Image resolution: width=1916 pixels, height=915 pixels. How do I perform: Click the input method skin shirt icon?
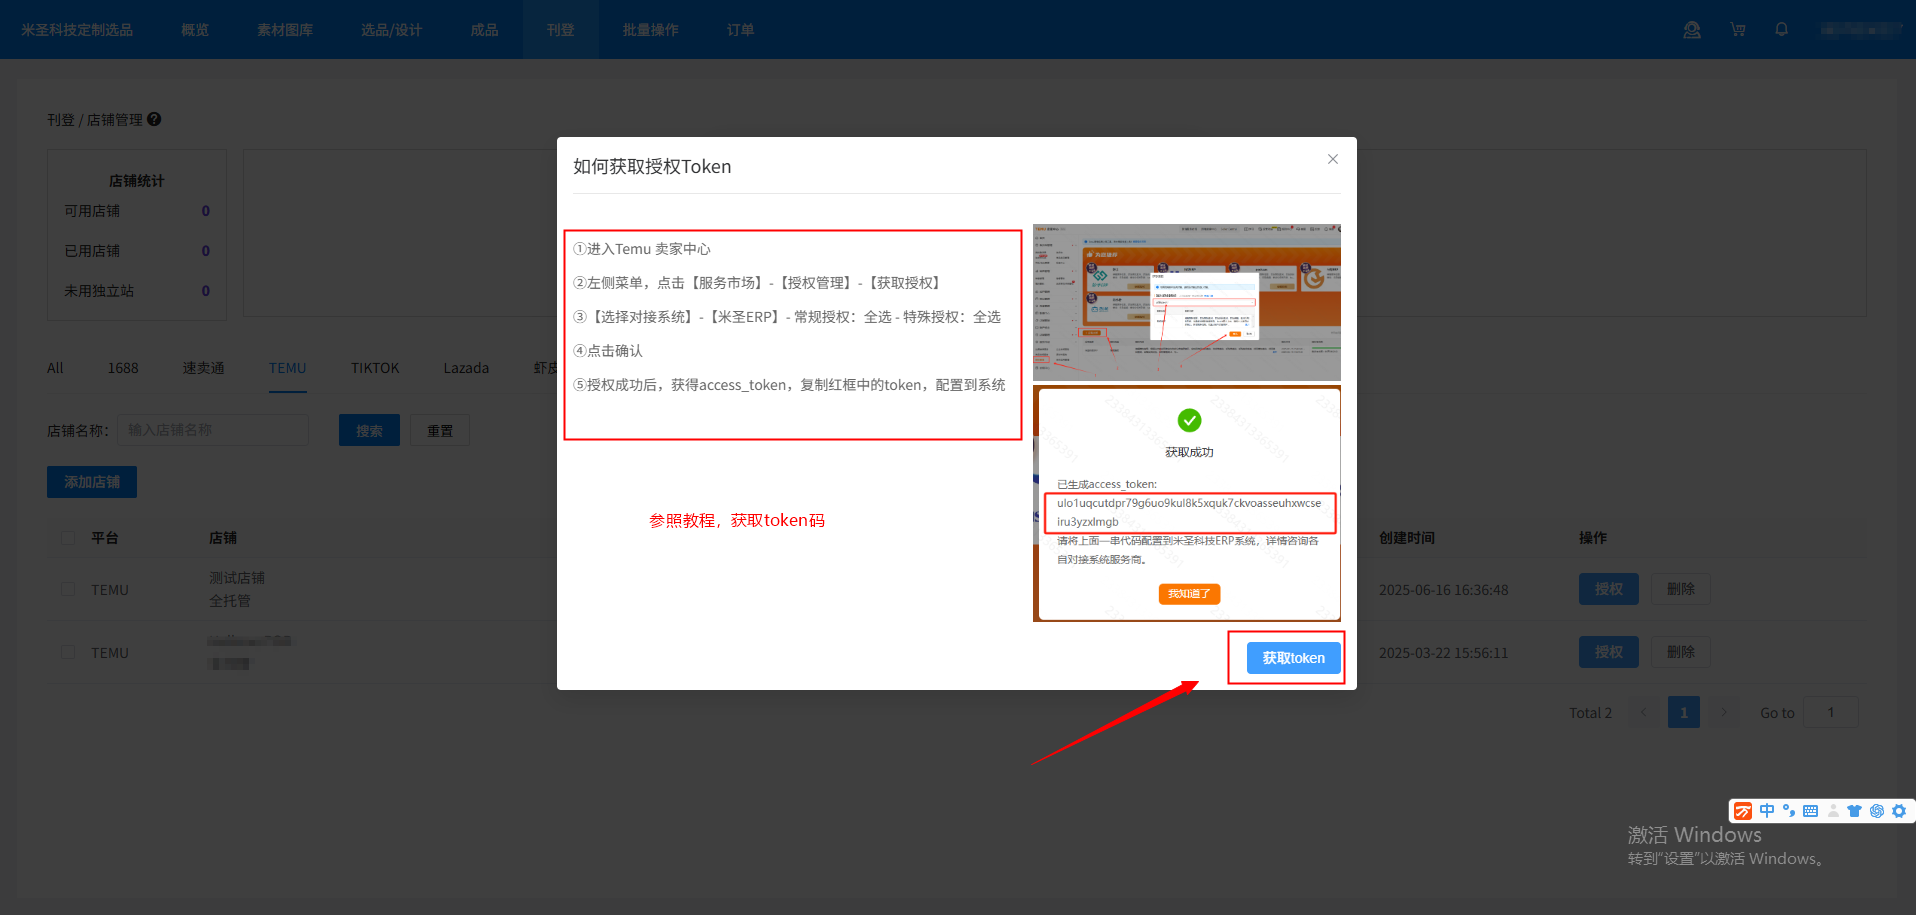click(1854, 811)
